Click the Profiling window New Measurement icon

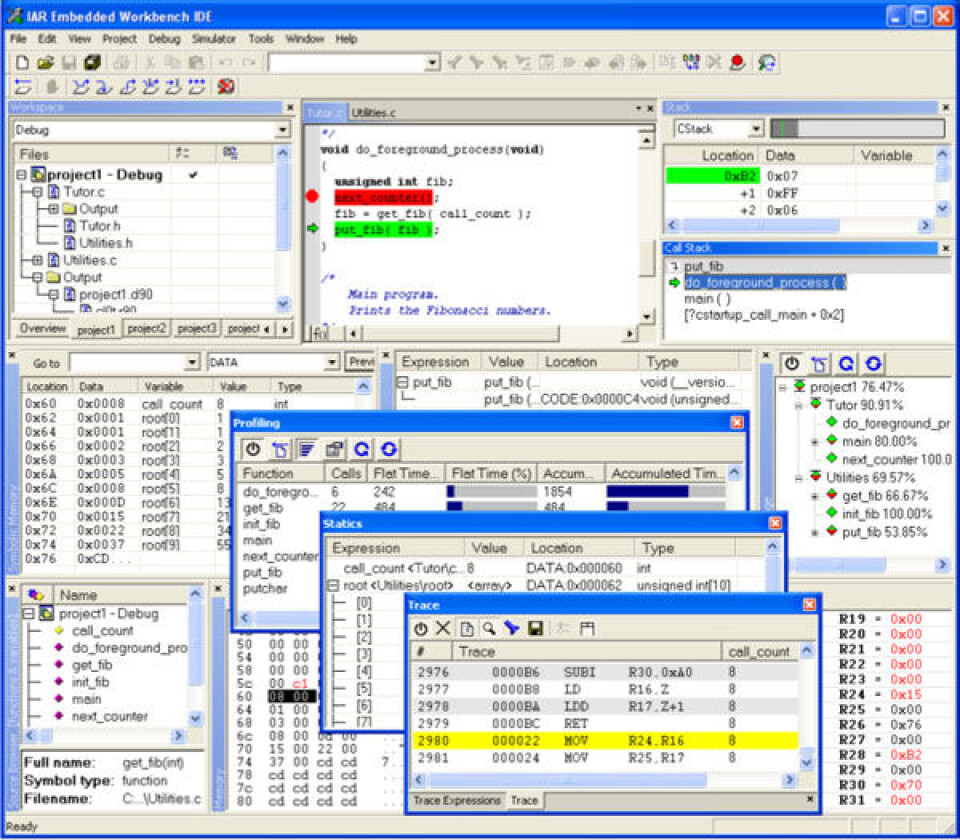(280, 449)
